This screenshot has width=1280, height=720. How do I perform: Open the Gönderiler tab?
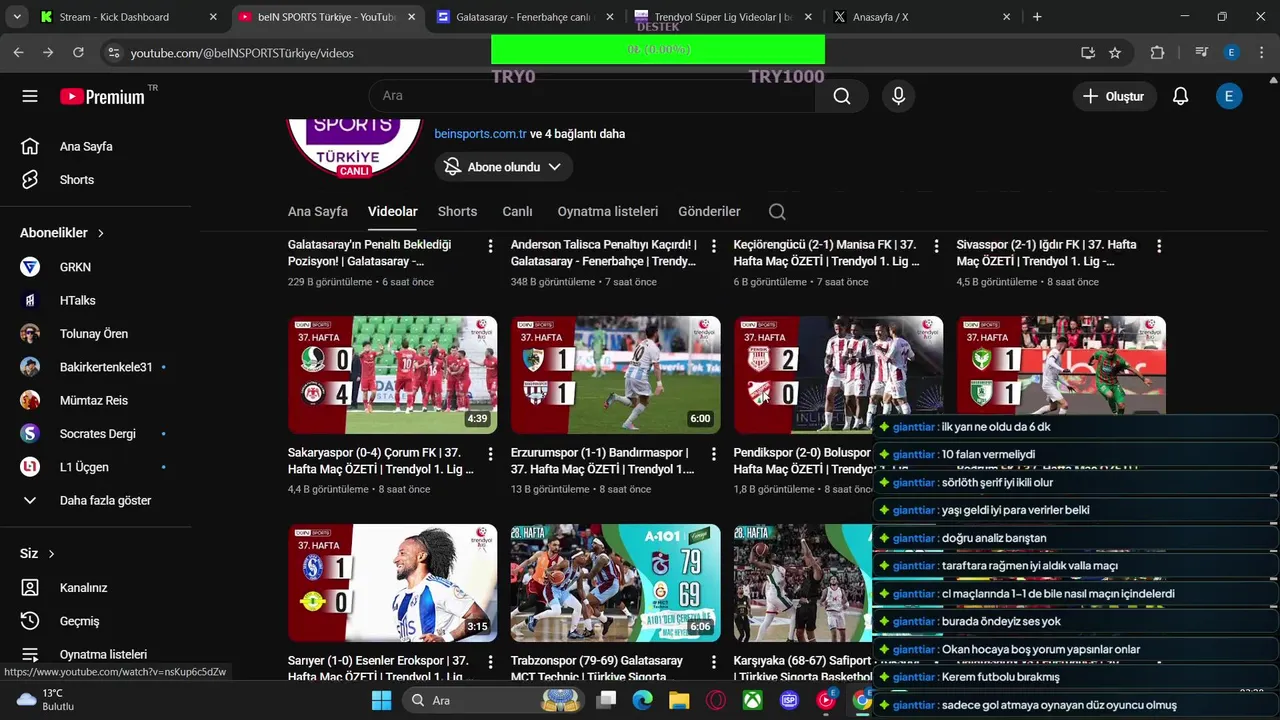[x=709, y=211]
